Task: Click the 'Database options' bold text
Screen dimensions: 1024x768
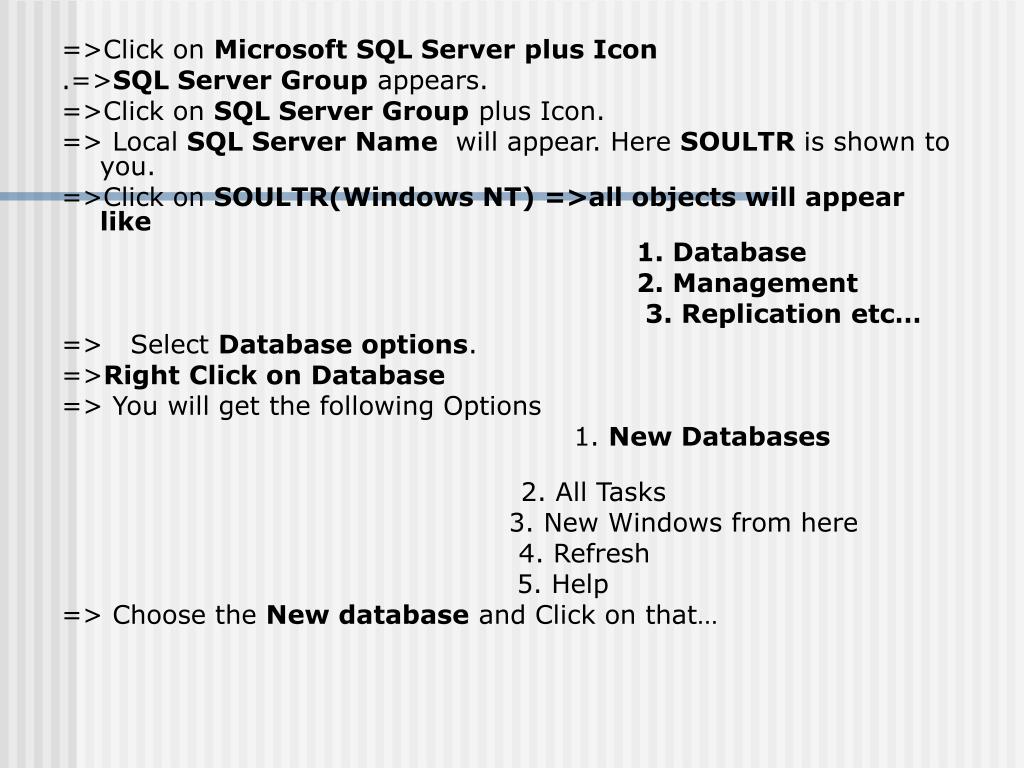Action: (344, 345)
